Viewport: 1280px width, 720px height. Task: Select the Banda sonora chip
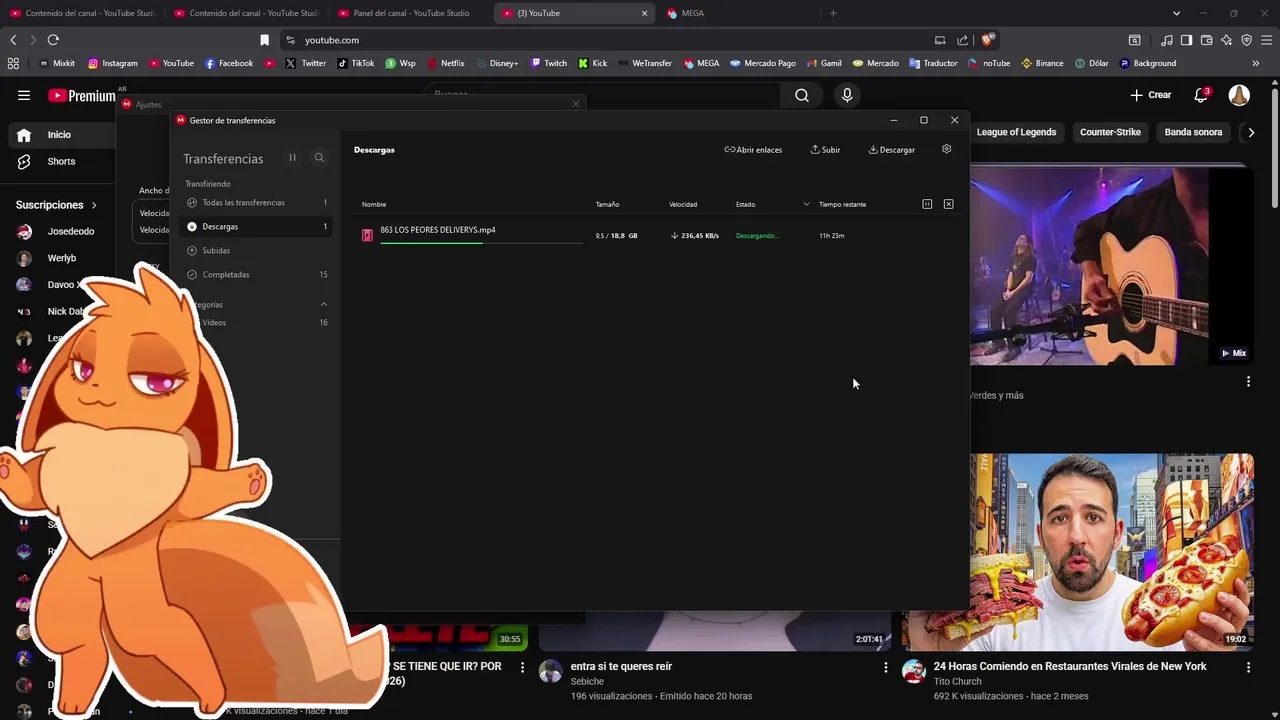tap(1193, 132)
